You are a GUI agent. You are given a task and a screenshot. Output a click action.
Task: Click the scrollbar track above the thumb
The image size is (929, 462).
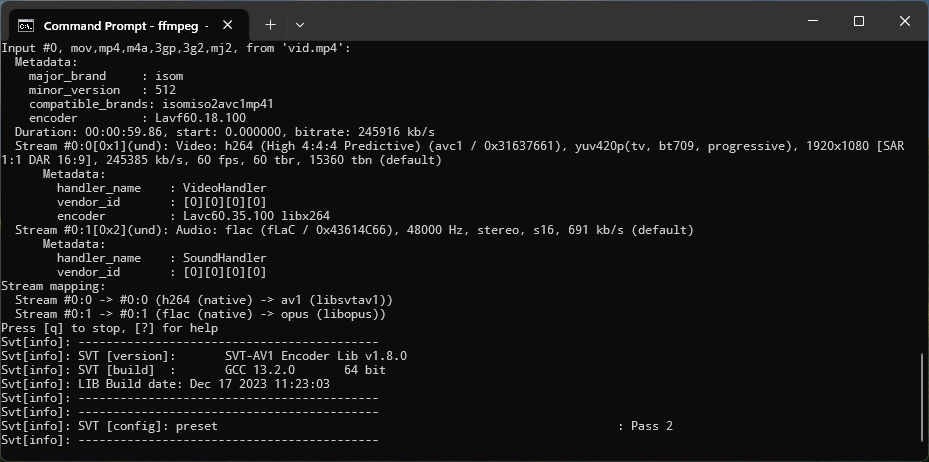tap(922, 195)
